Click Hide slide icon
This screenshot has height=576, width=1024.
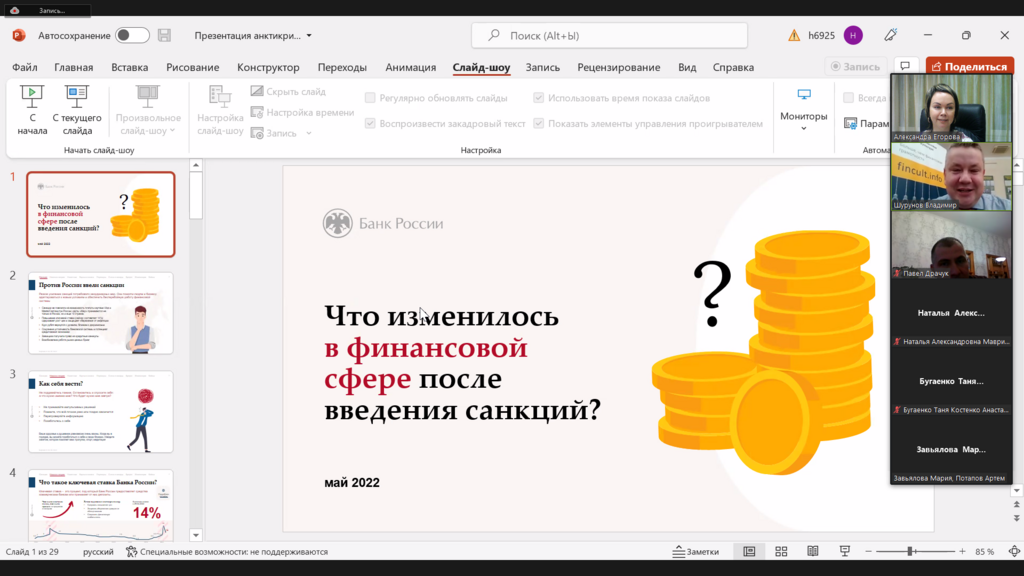pyautogui.click(x=257, y=91)
